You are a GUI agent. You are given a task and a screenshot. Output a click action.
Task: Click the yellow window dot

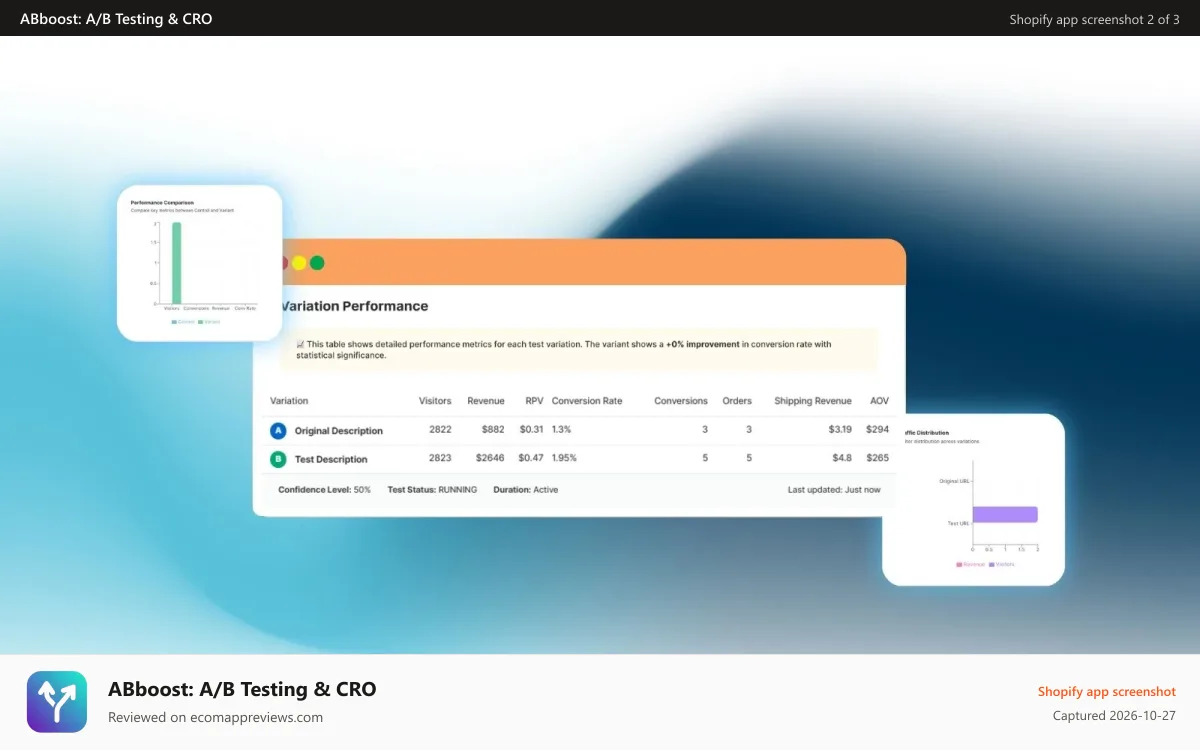299,263
